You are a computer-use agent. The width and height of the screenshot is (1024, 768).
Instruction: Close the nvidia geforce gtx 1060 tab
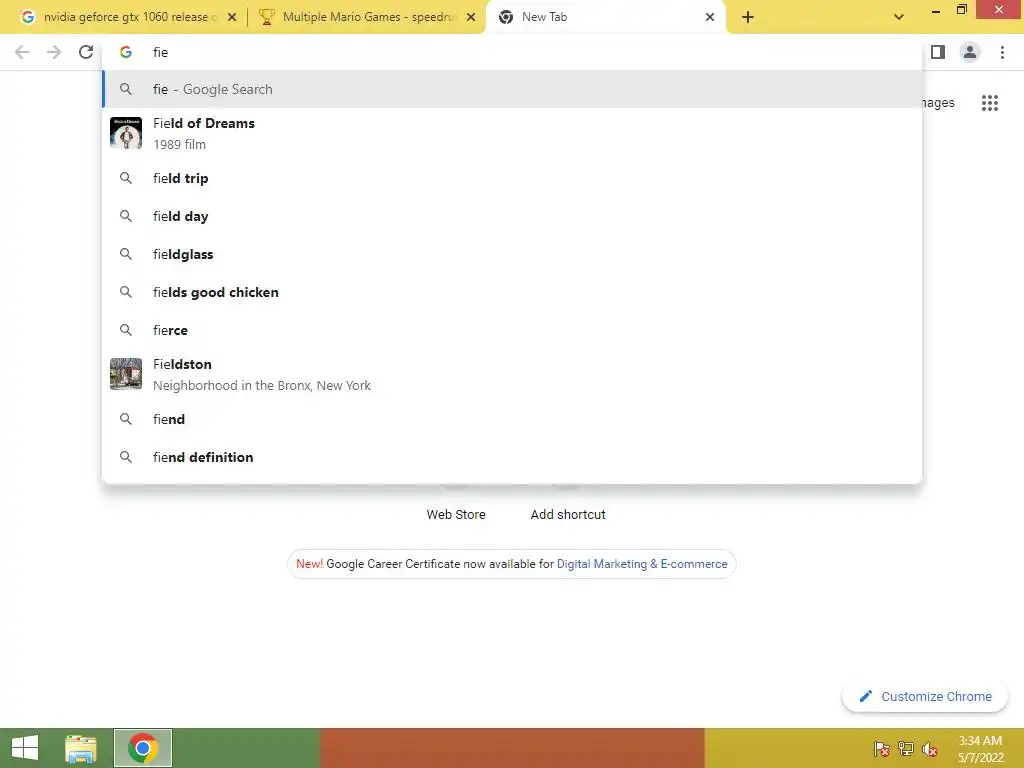pos(232,17)
